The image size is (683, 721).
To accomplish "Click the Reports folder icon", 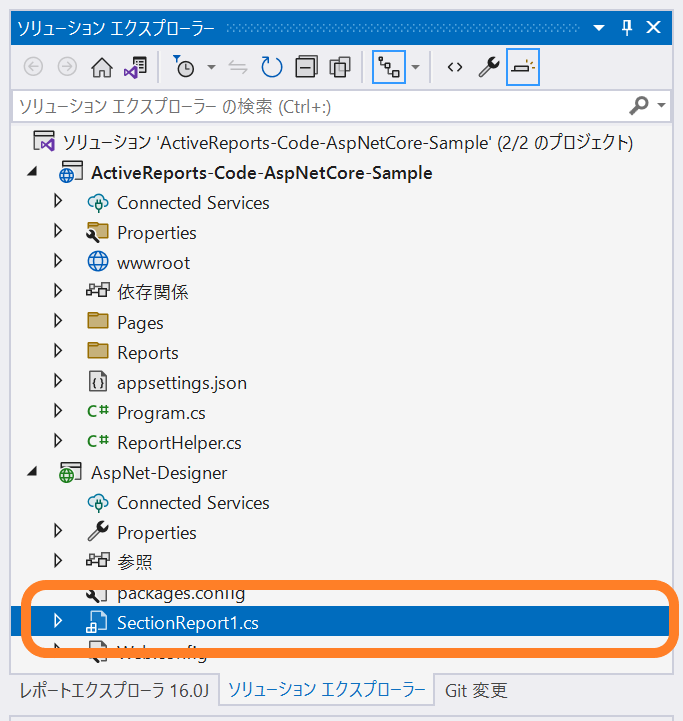I will tap(98, 350).
